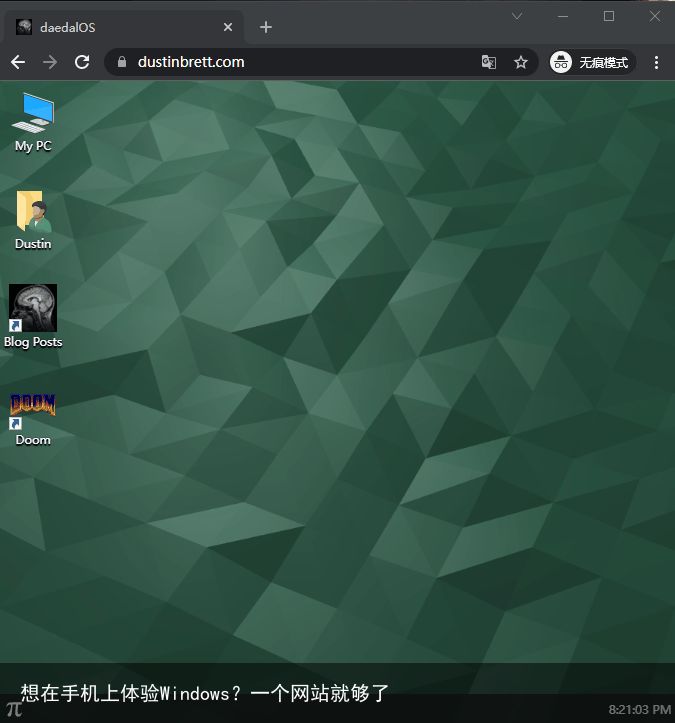The height and width of the screenshot is (723, 675).
Task: Click the padlock site info icon
Action: click(122, 62)
